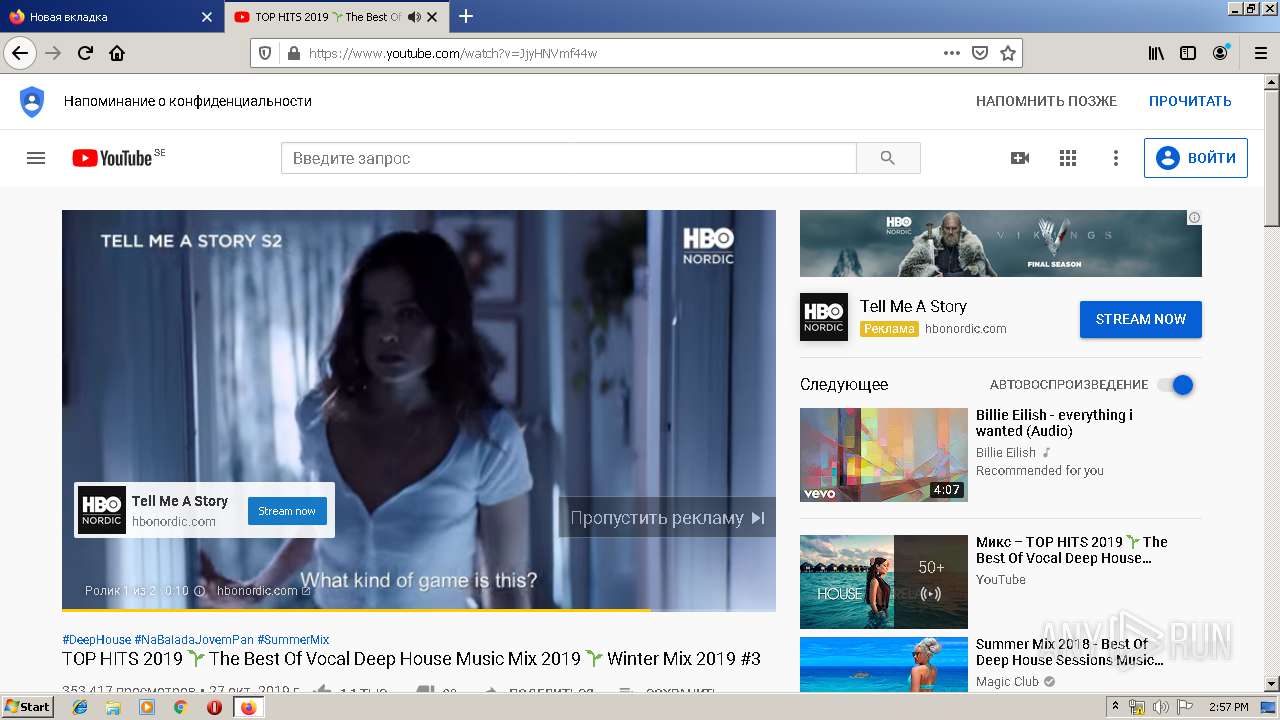Show hidden system tray icons
The image size is (1280, 720).
pyautogui.click(x=1116, y=707)
